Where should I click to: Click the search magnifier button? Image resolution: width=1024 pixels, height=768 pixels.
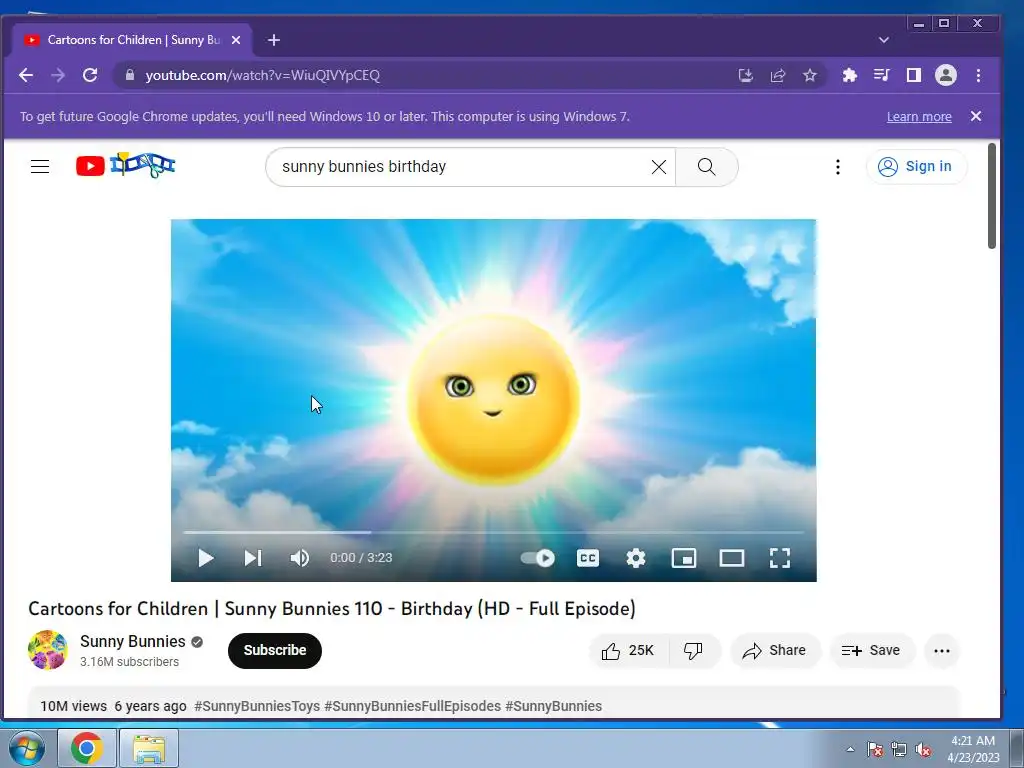click(707, 167)
